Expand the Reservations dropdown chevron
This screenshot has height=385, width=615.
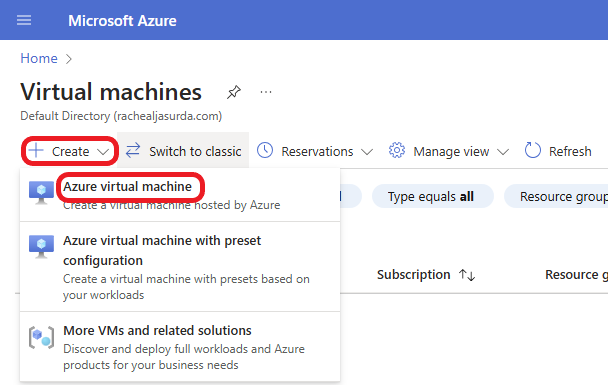(x=367, y=152)
